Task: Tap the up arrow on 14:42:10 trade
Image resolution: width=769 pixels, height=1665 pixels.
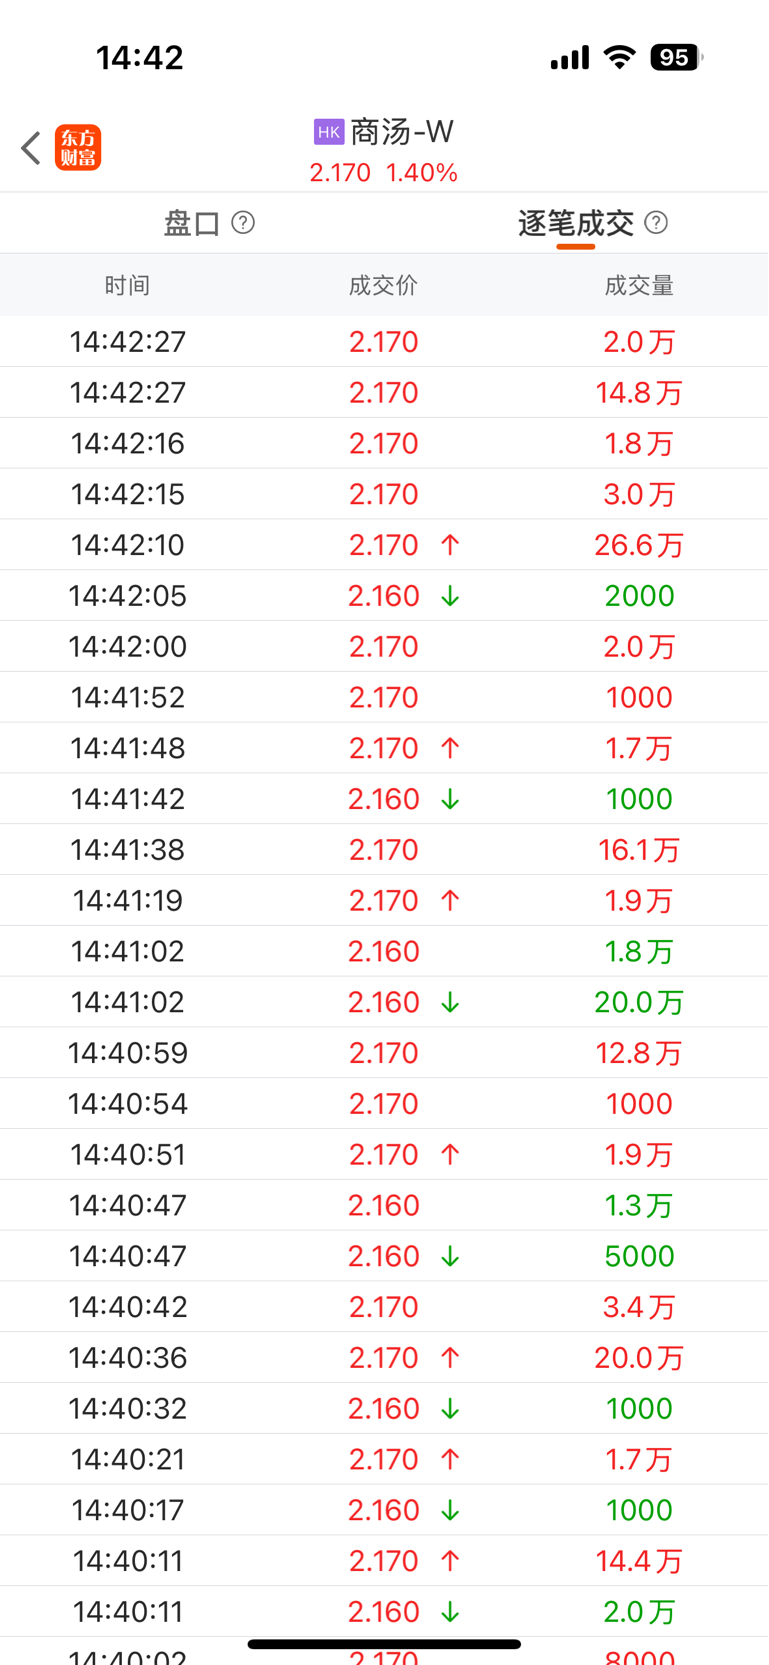Action: tap(450, 545)
